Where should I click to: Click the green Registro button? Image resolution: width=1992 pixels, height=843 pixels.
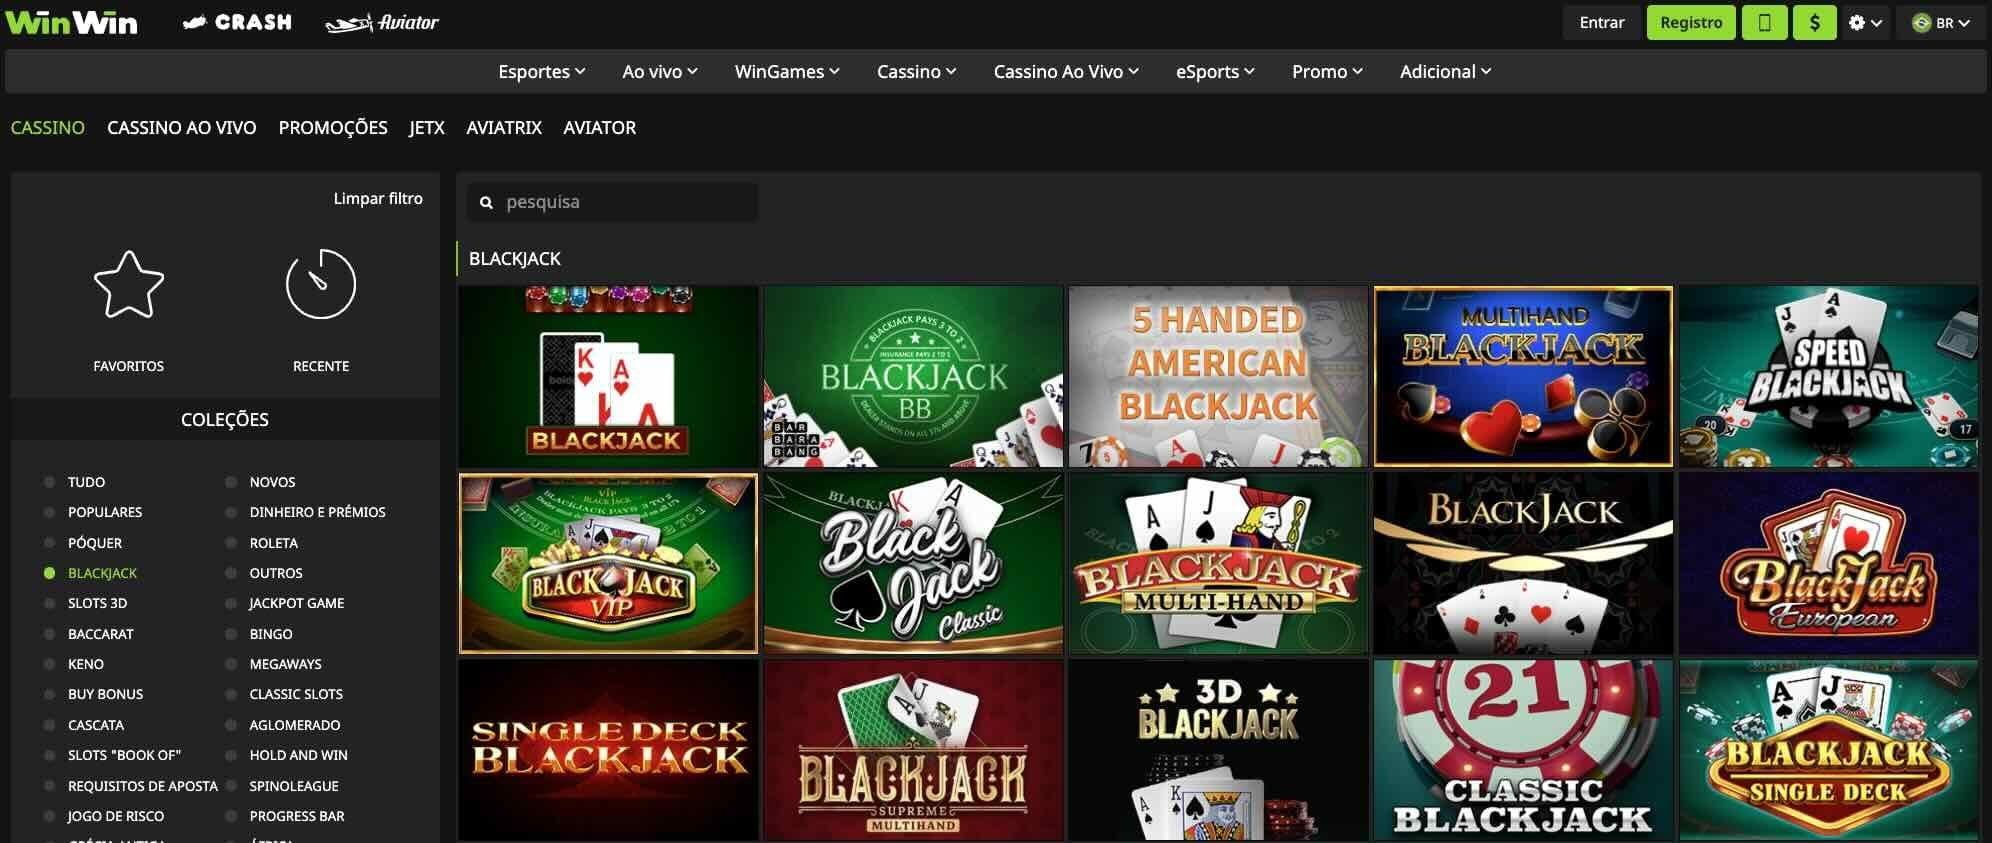(x=1691, y=22)
